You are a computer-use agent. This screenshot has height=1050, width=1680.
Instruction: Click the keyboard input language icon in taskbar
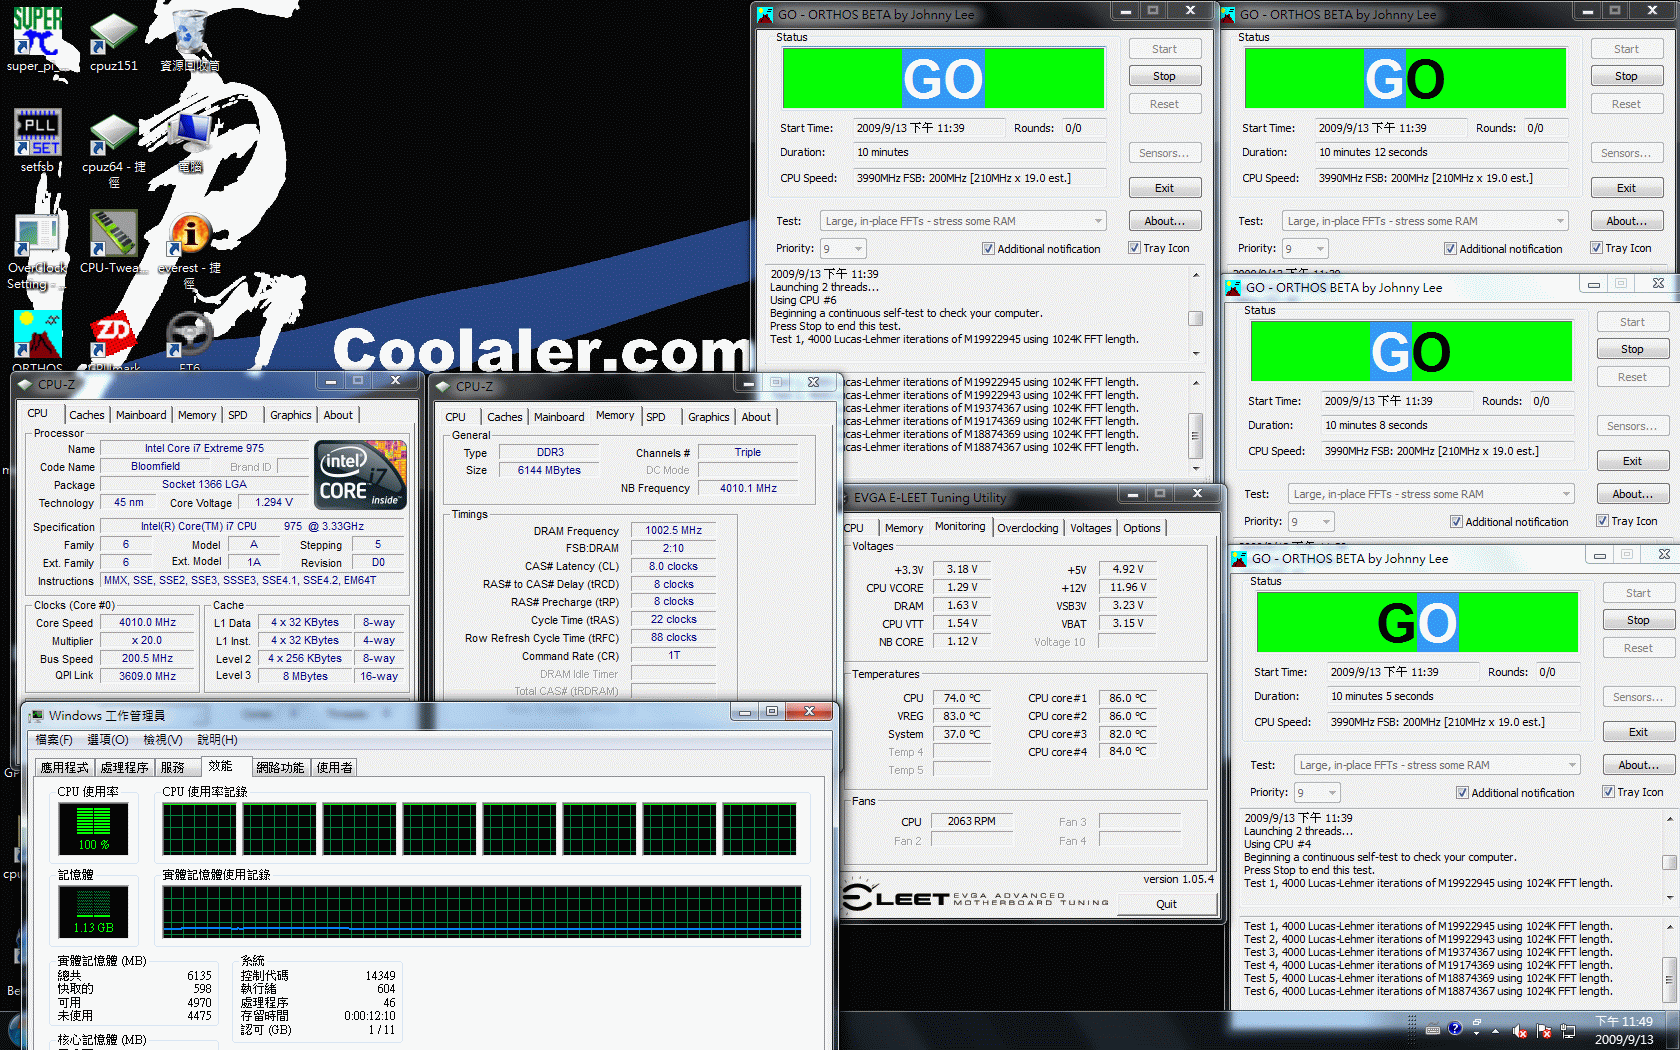(1432, 1029)
